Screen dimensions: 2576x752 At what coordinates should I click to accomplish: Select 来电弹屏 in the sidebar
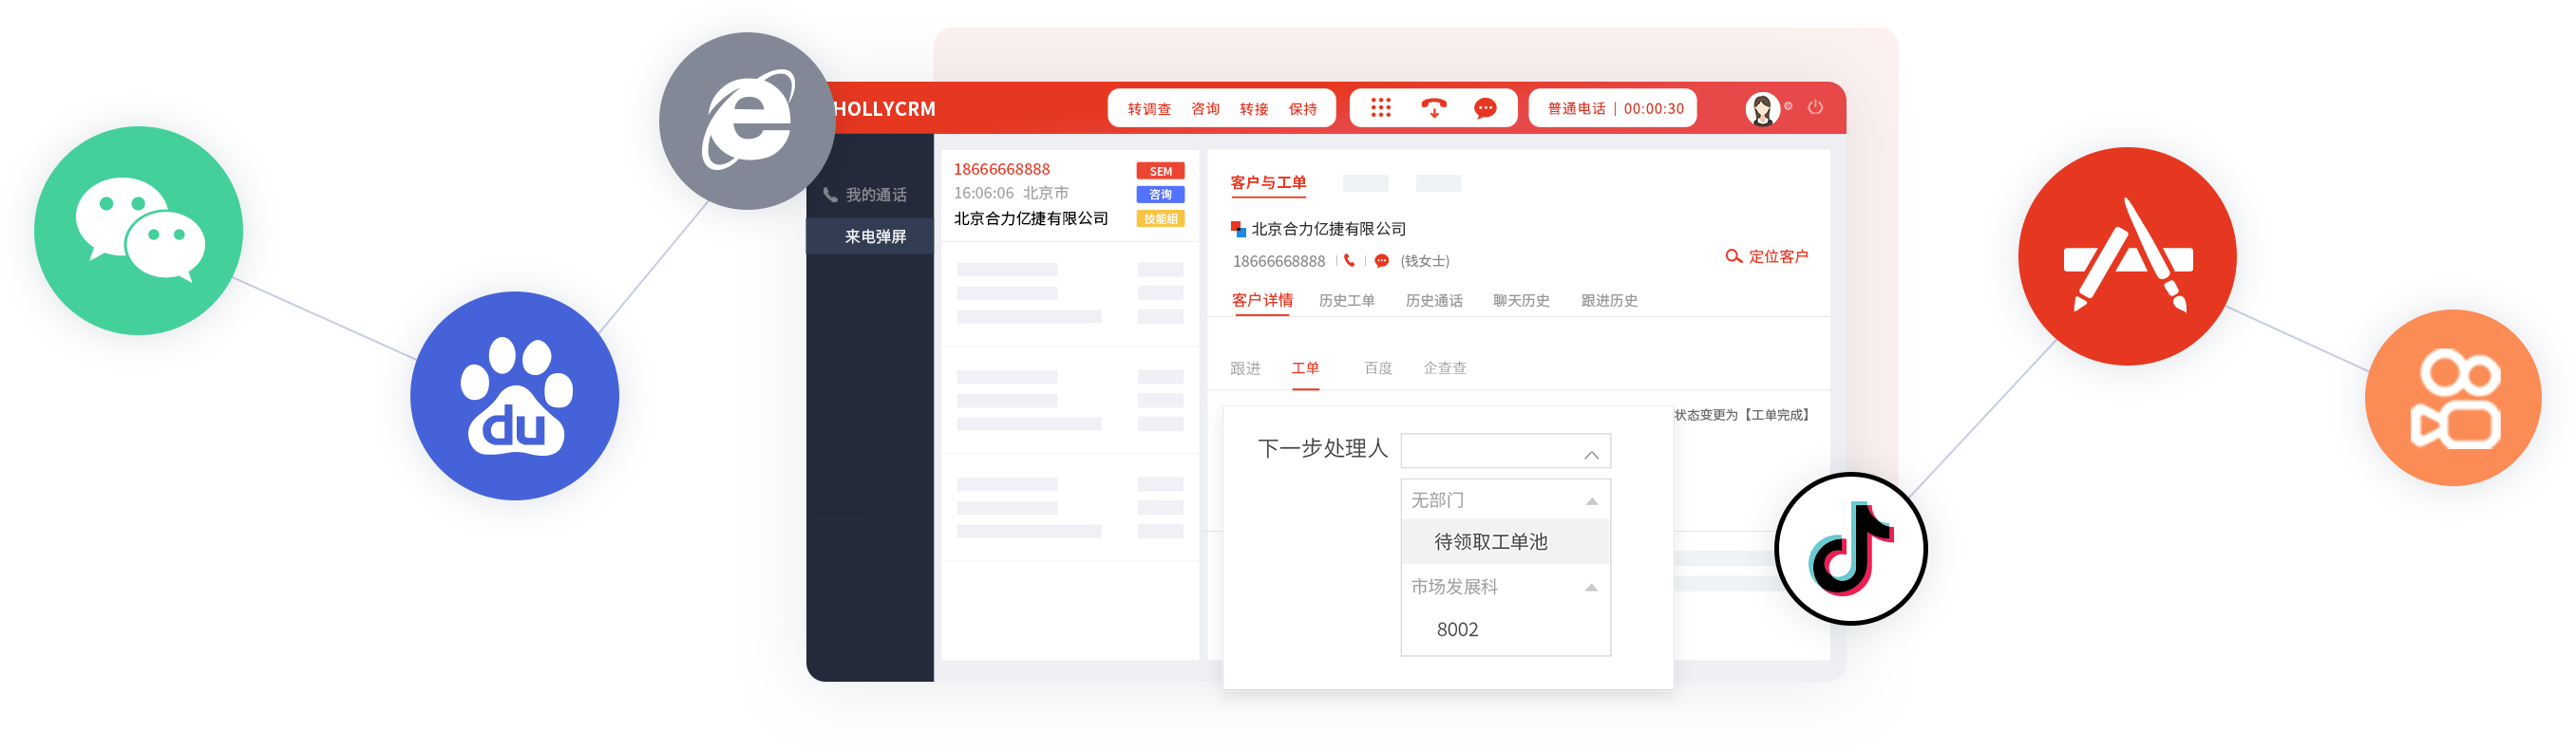[x=871, y=237]
